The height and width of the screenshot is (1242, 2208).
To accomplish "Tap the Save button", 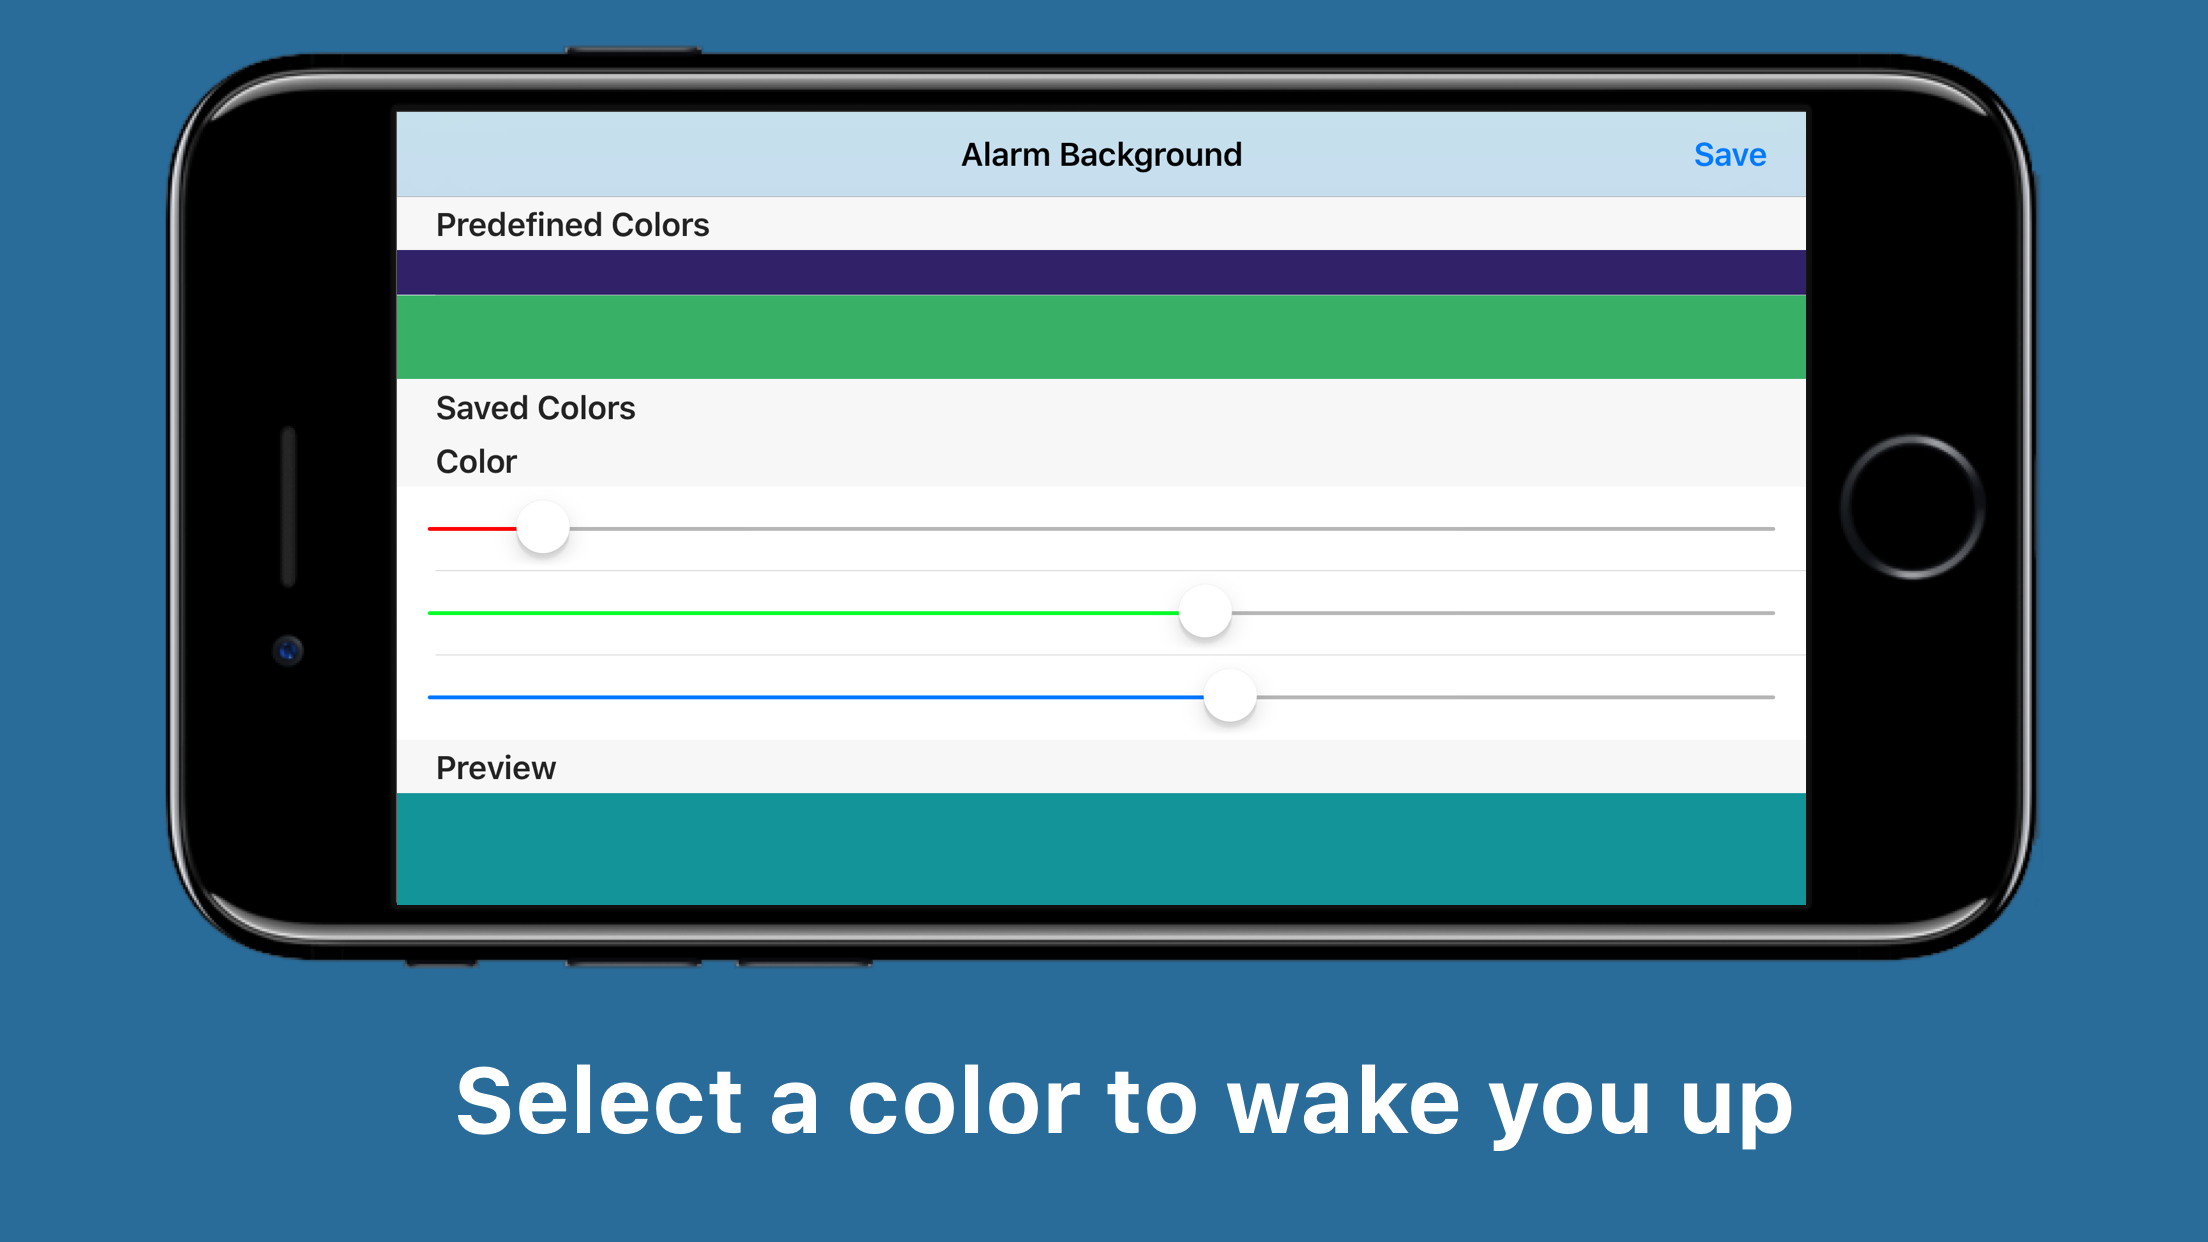I will 1729,154.
